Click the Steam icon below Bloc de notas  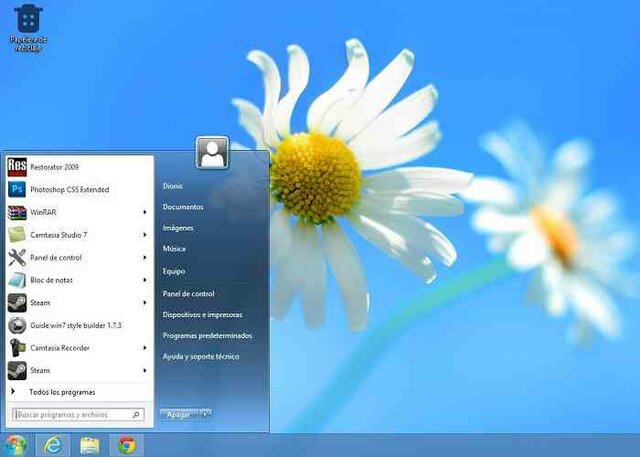tap(17, 303)
